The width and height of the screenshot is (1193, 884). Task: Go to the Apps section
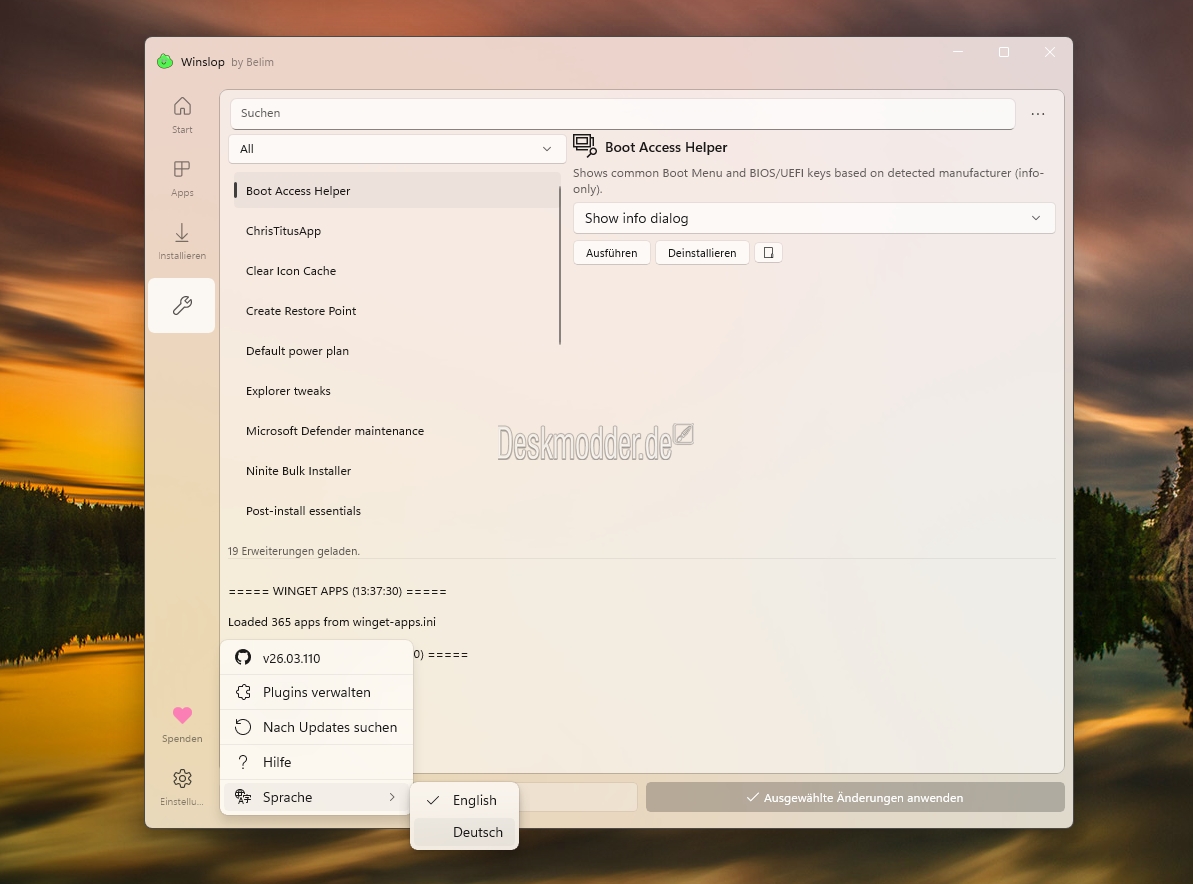click(x=182, y=177)
